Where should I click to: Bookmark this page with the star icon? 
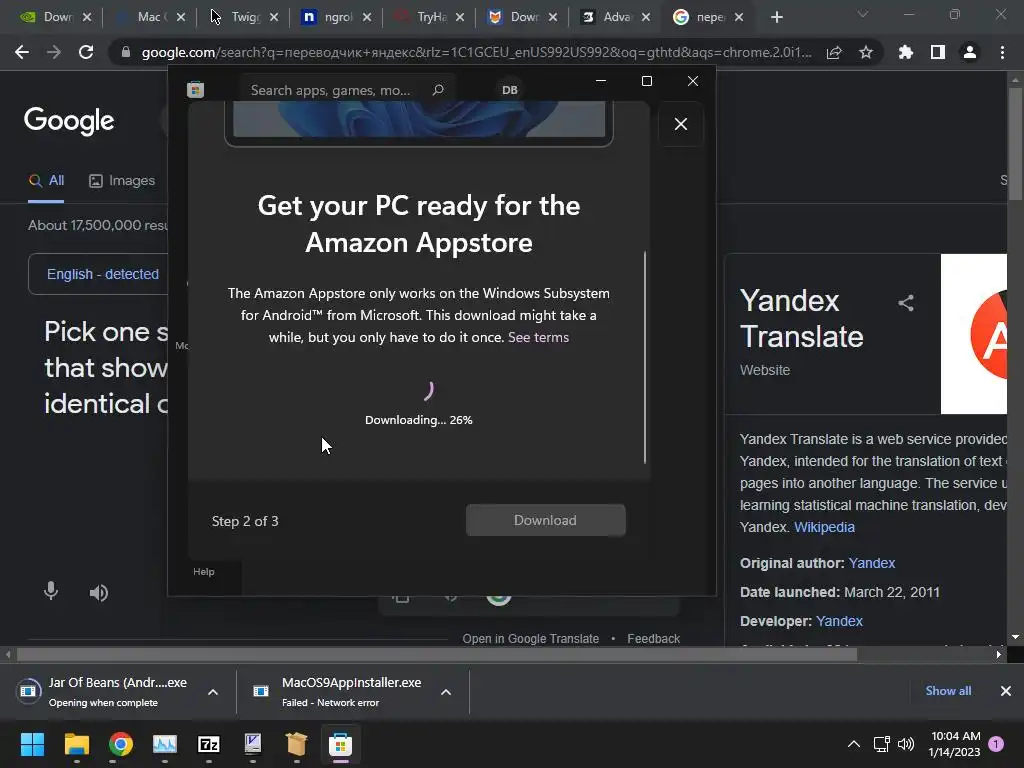[x=866, y=52]
